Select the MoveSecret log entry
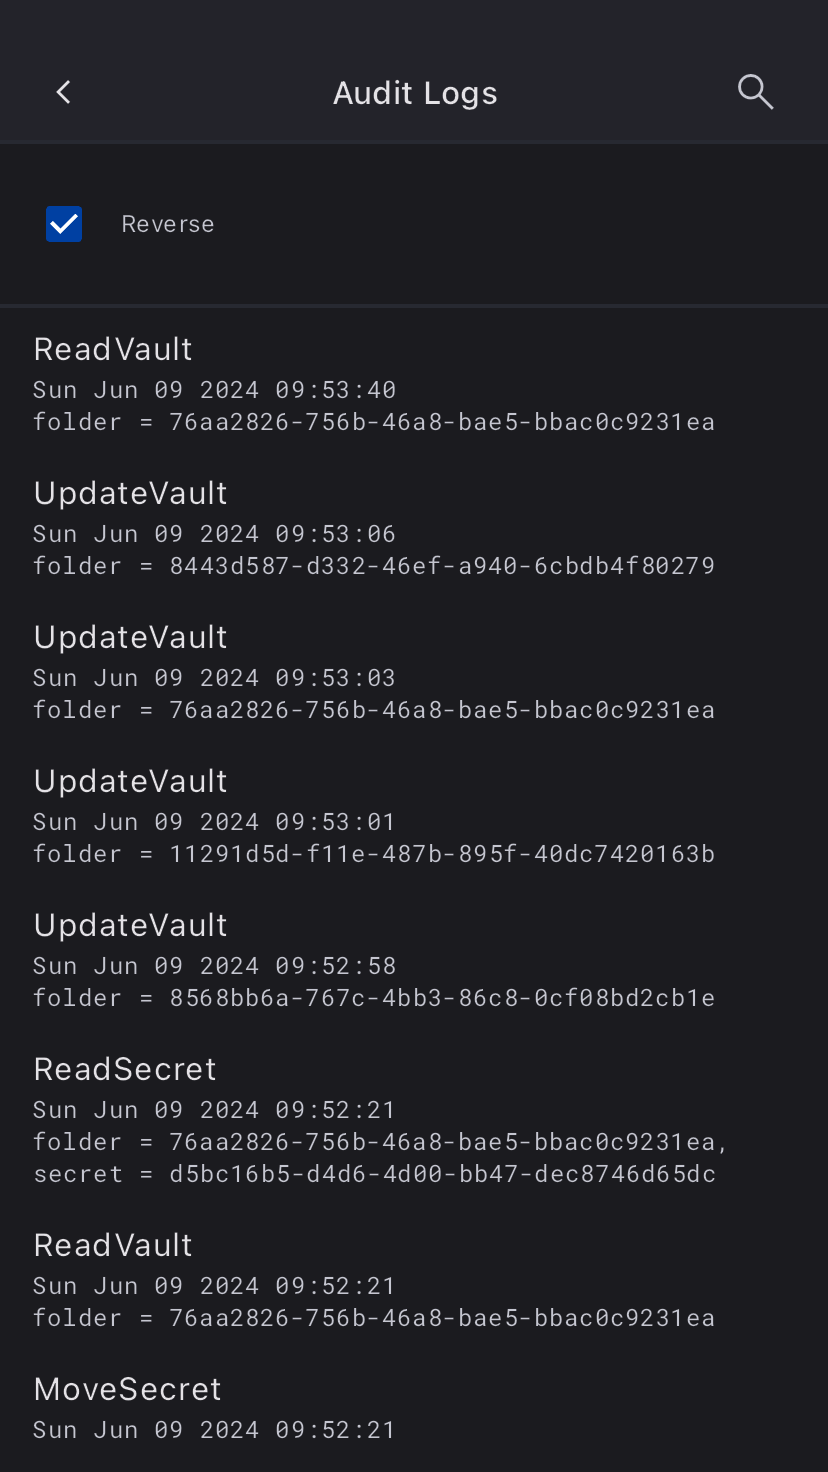This screenshot has width=828, height=1472. point(414,1408)
